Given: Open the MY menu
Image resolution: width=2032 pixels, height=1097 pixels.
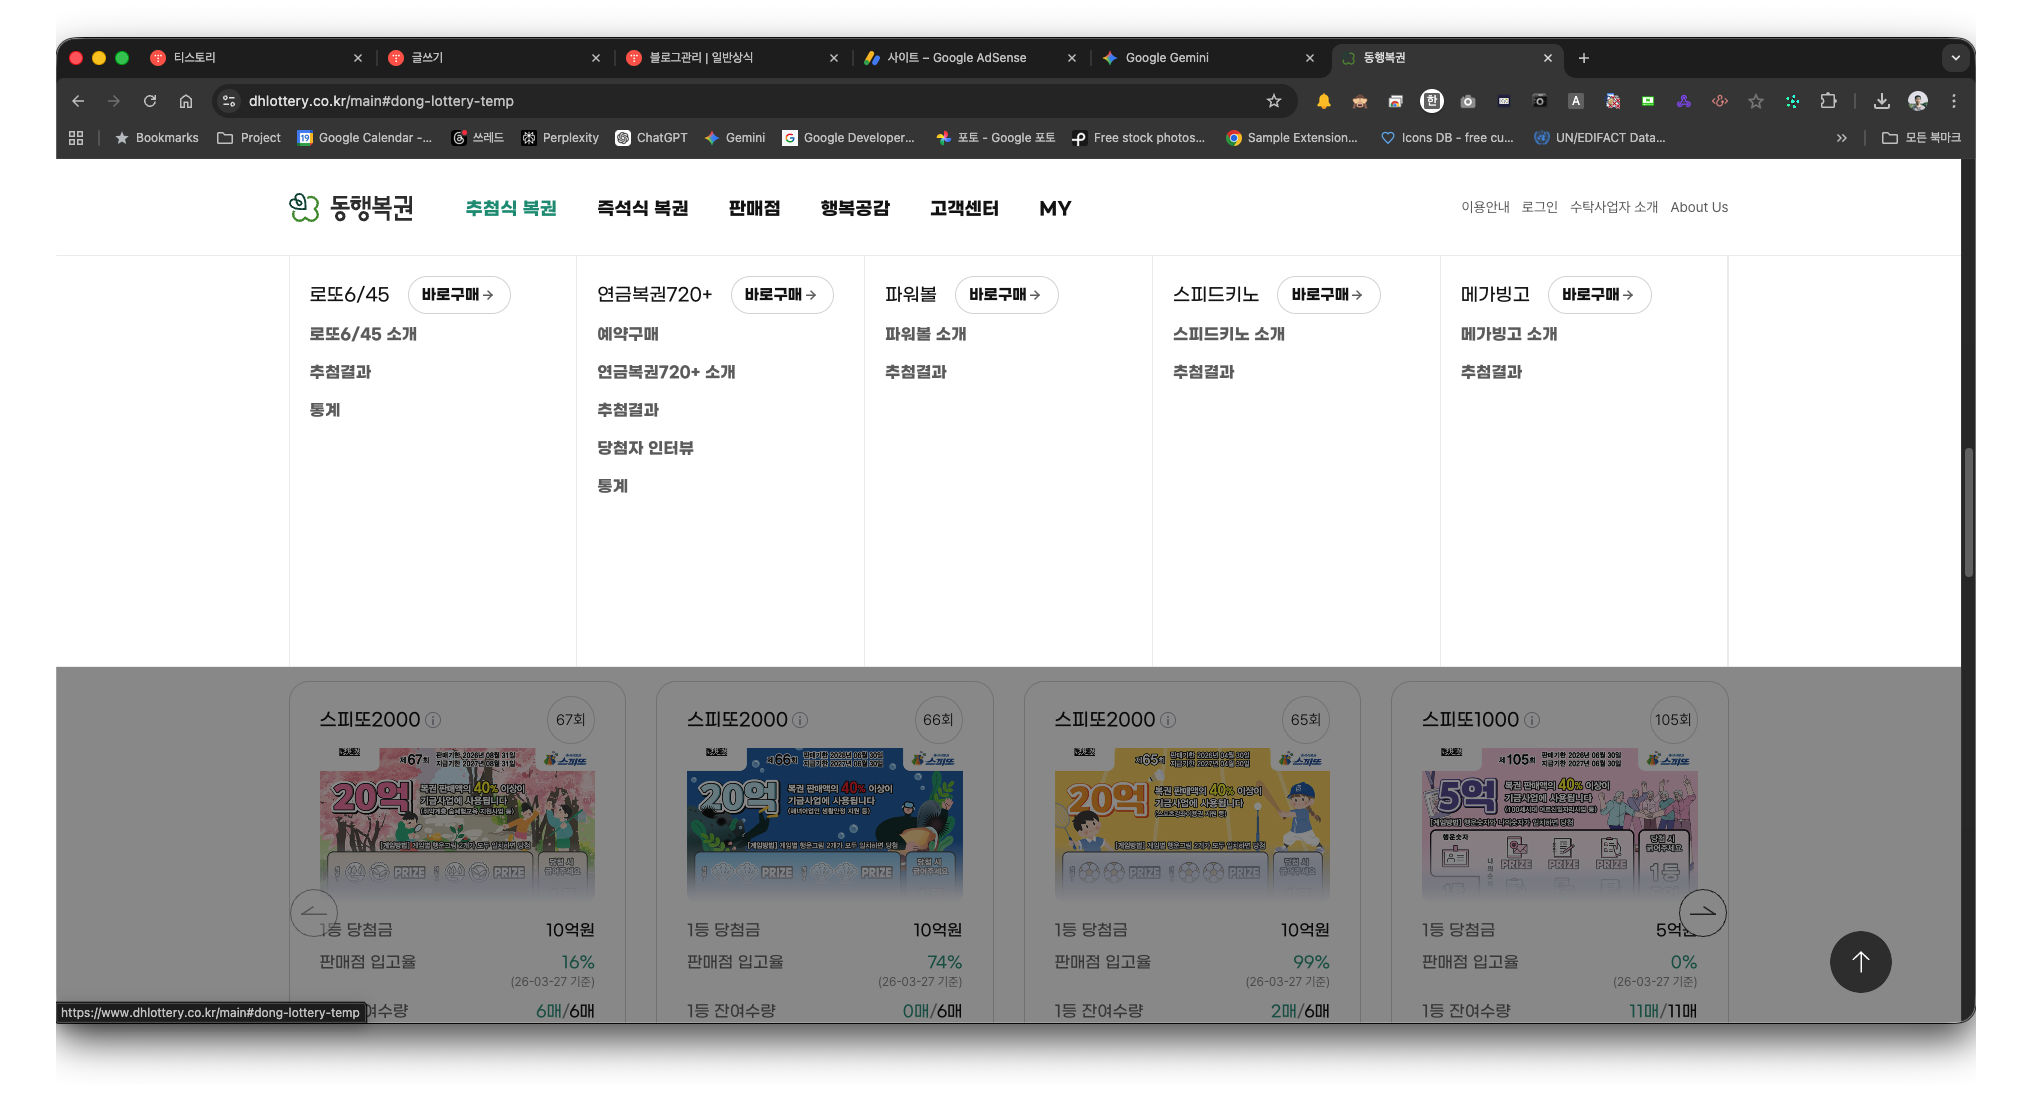Looking at the screenshot, I should pyautogui.click(x=1055, y=208).
